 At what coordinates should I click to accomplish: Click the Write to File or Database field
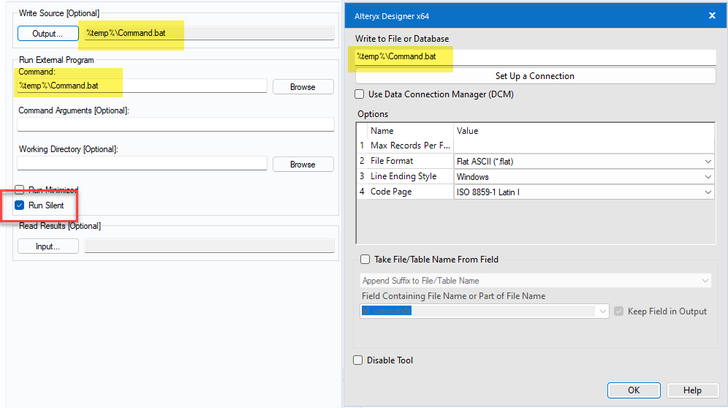535,57
